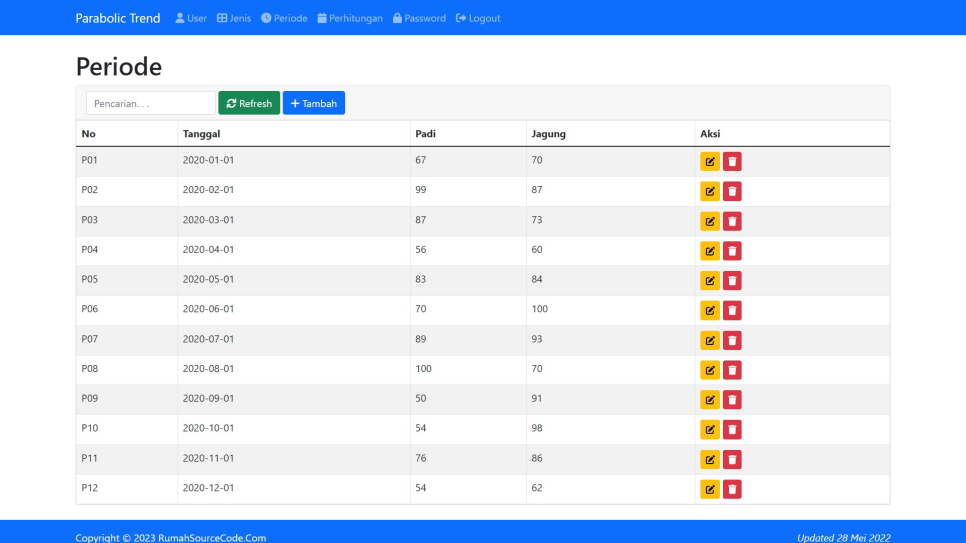Go to the Jenis page

pyautogui.click(x=234, y=18)
